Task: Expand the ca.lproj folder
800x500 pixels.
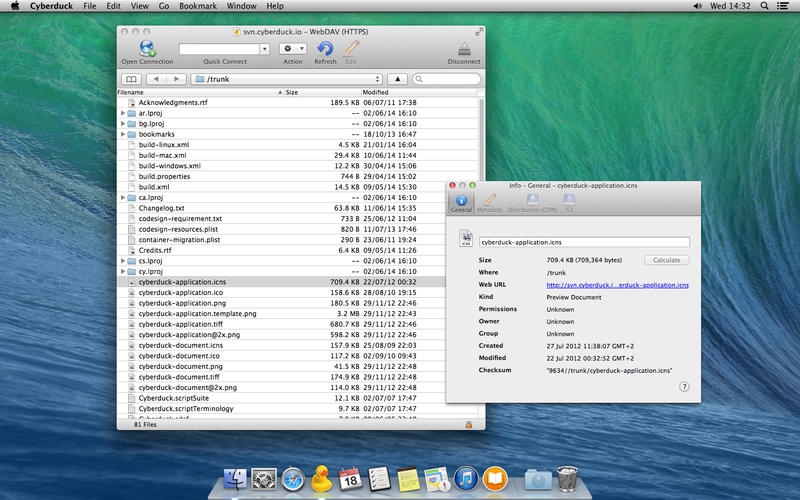Action: point(123,197)
